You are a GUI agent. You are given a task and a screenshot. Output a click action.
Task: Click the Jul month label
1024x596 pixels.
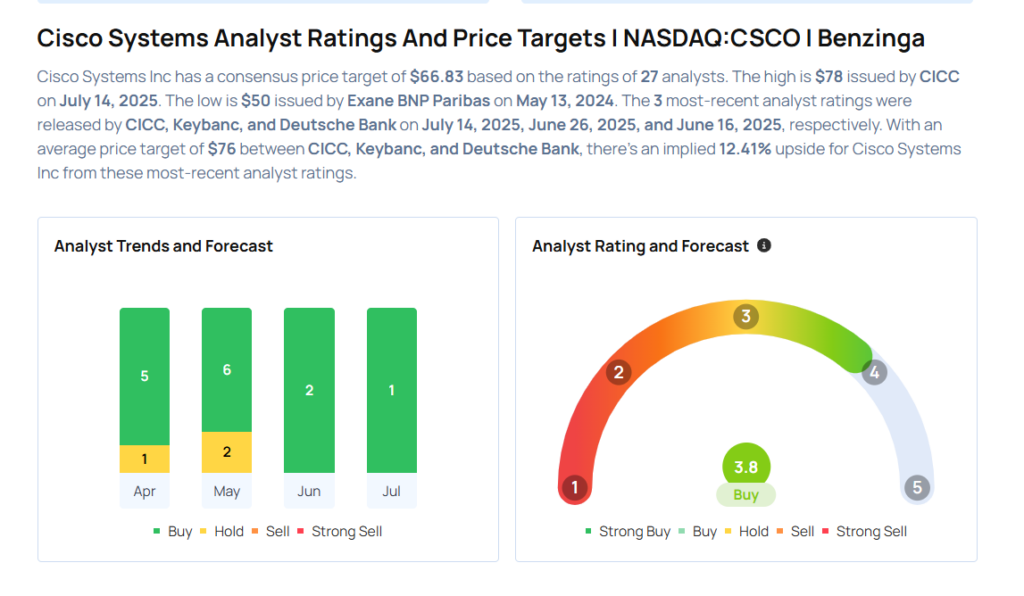[391, 491]
